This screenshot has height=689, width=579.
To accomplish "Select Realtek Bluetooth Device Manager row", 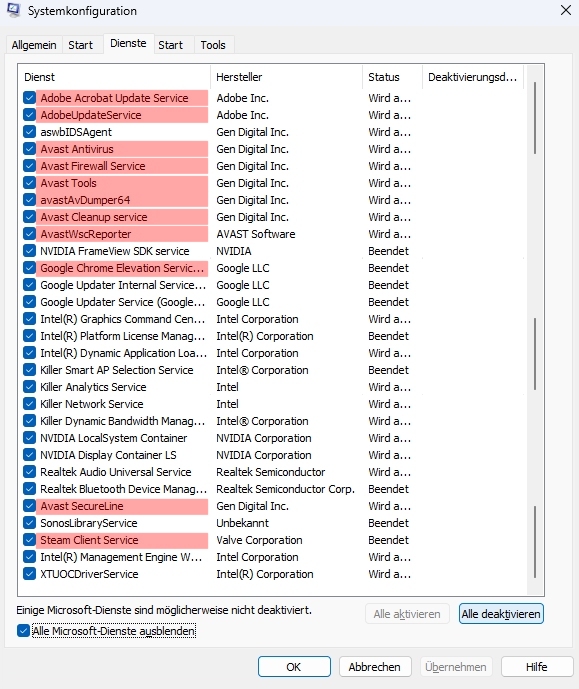I will click(123, 489).
